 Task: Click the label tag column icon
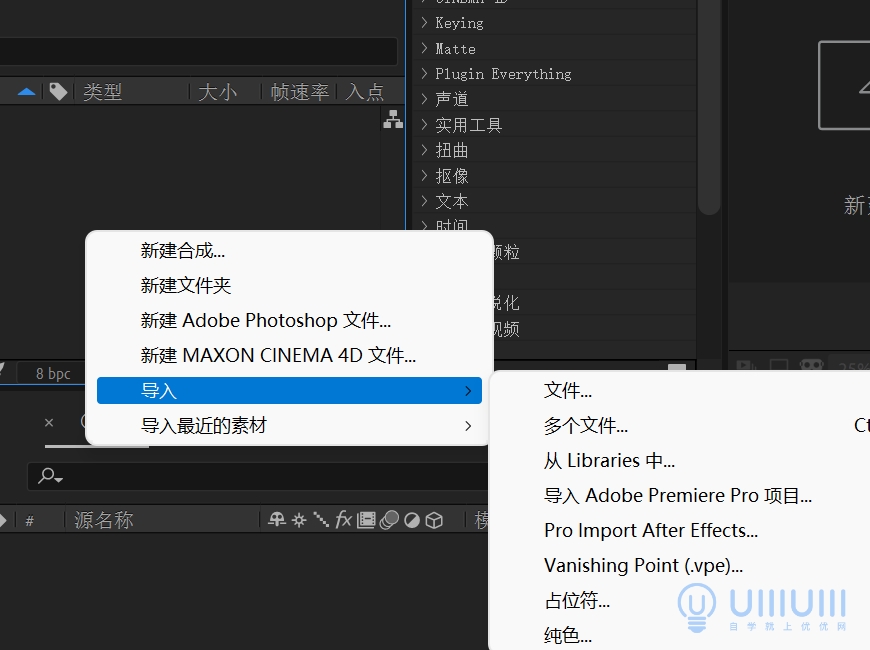point(58,92)
